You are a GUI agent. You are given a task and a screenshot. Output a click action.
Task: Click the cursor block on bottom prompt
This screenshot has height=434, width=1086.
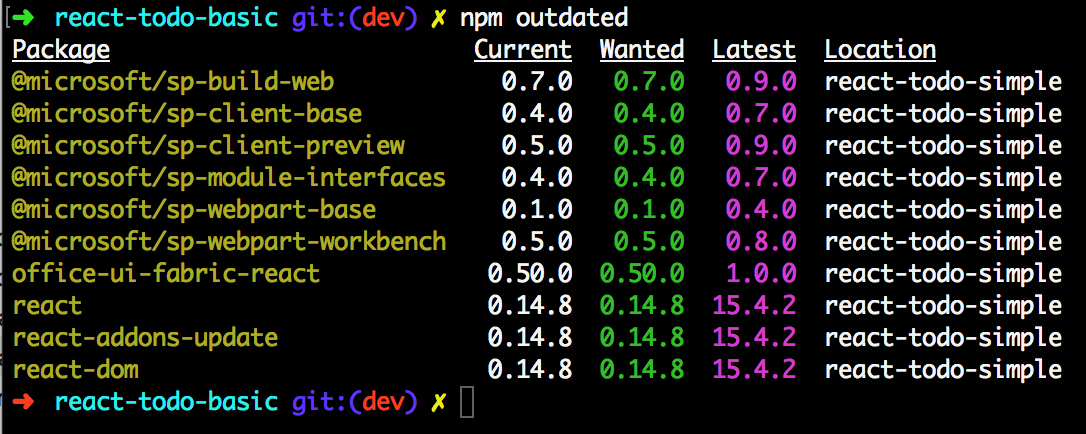pyautogui.click(x=467, y=402)
